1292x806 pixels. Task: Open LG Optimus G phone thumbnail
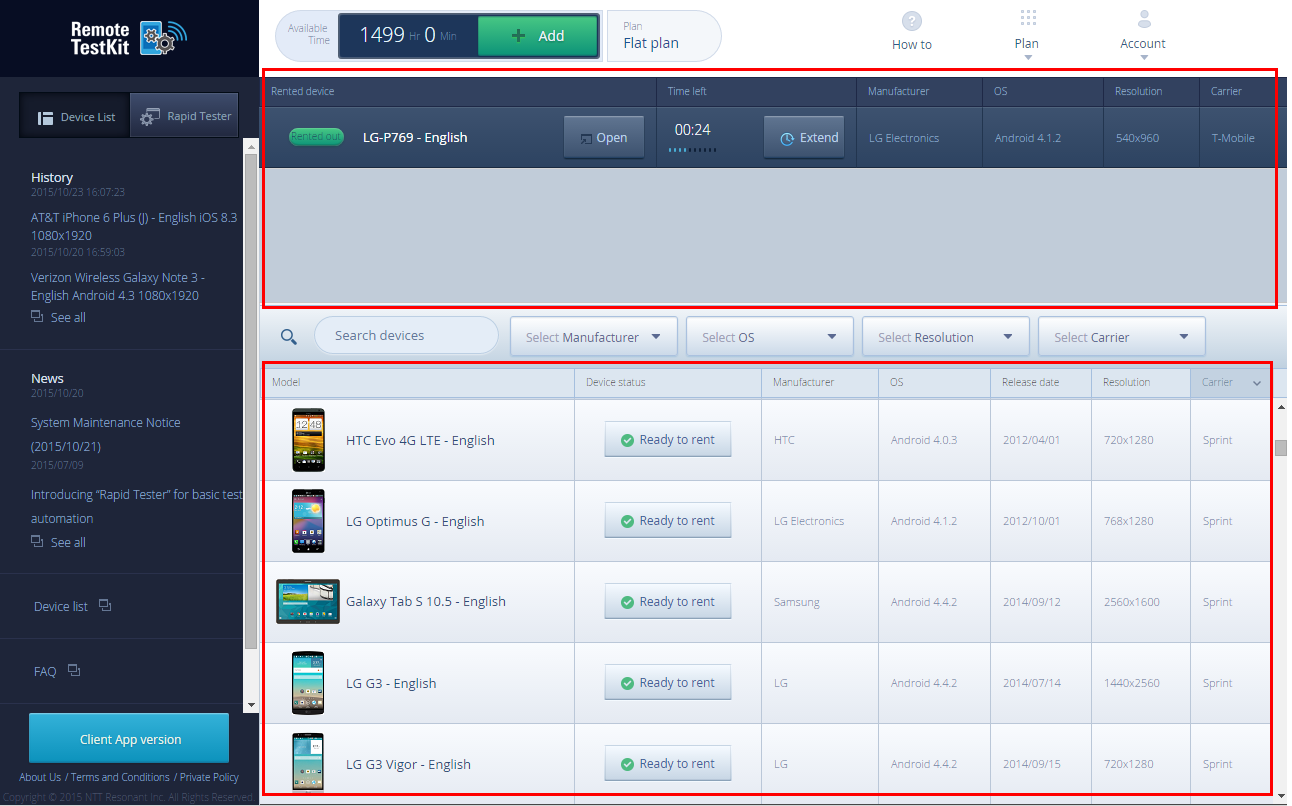(308, 521)
